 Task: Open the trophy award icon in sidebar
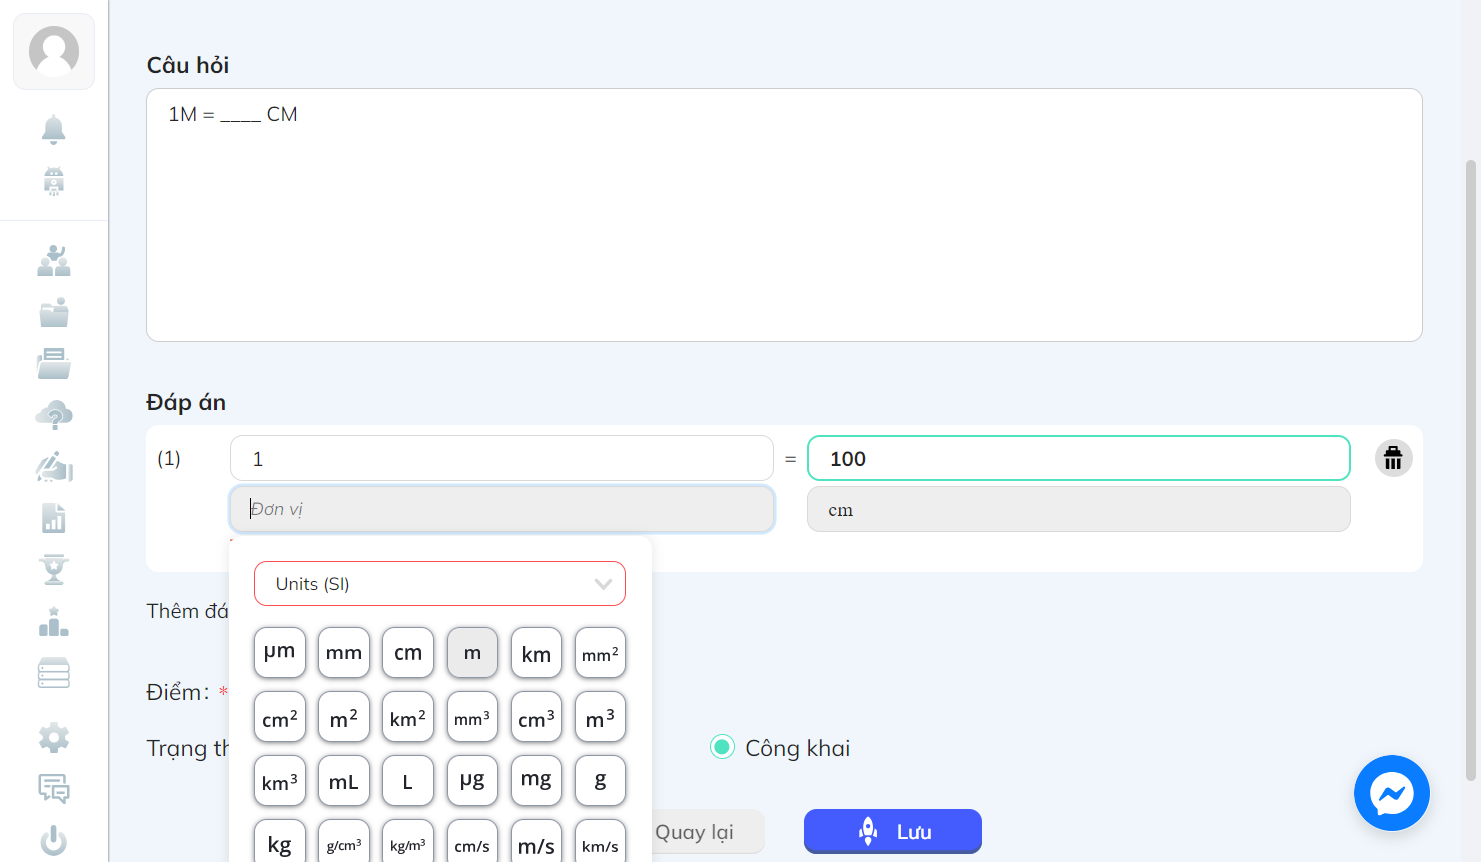pos(54,570)
